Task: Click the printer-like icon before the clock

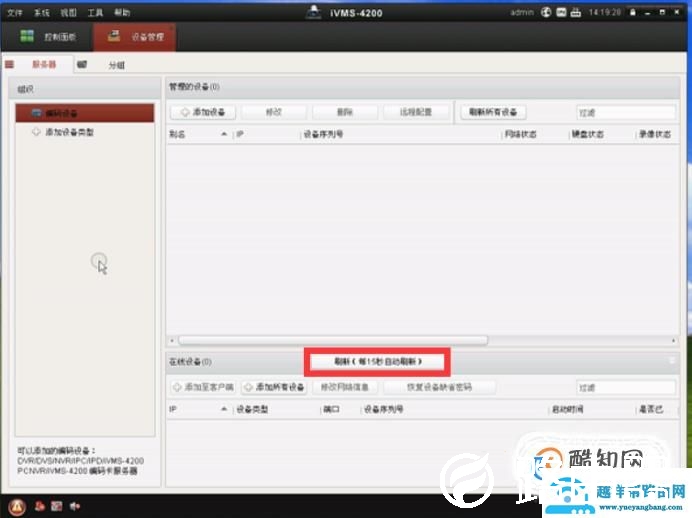Action: [576, 12]
